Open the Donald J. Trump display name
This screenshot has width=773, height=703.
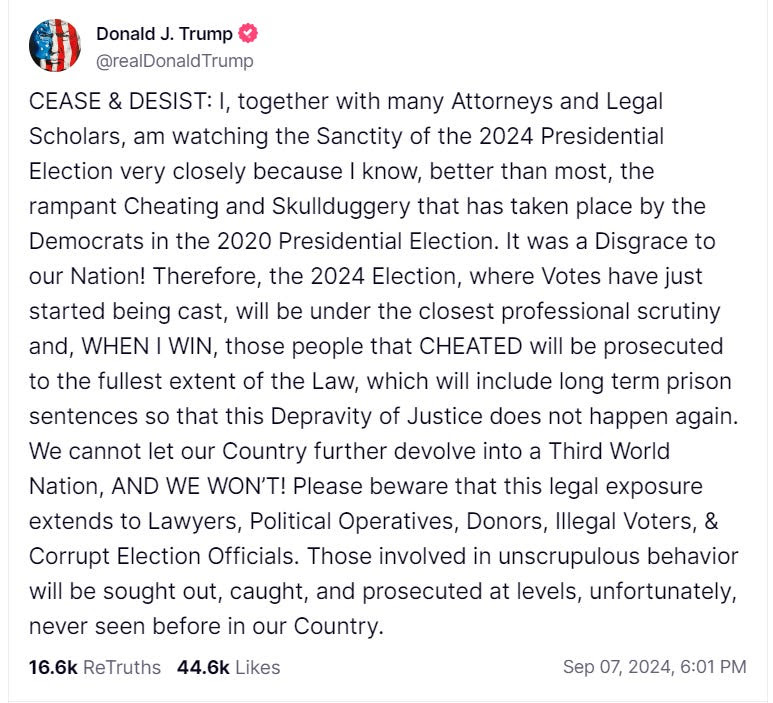coord(164,34)
